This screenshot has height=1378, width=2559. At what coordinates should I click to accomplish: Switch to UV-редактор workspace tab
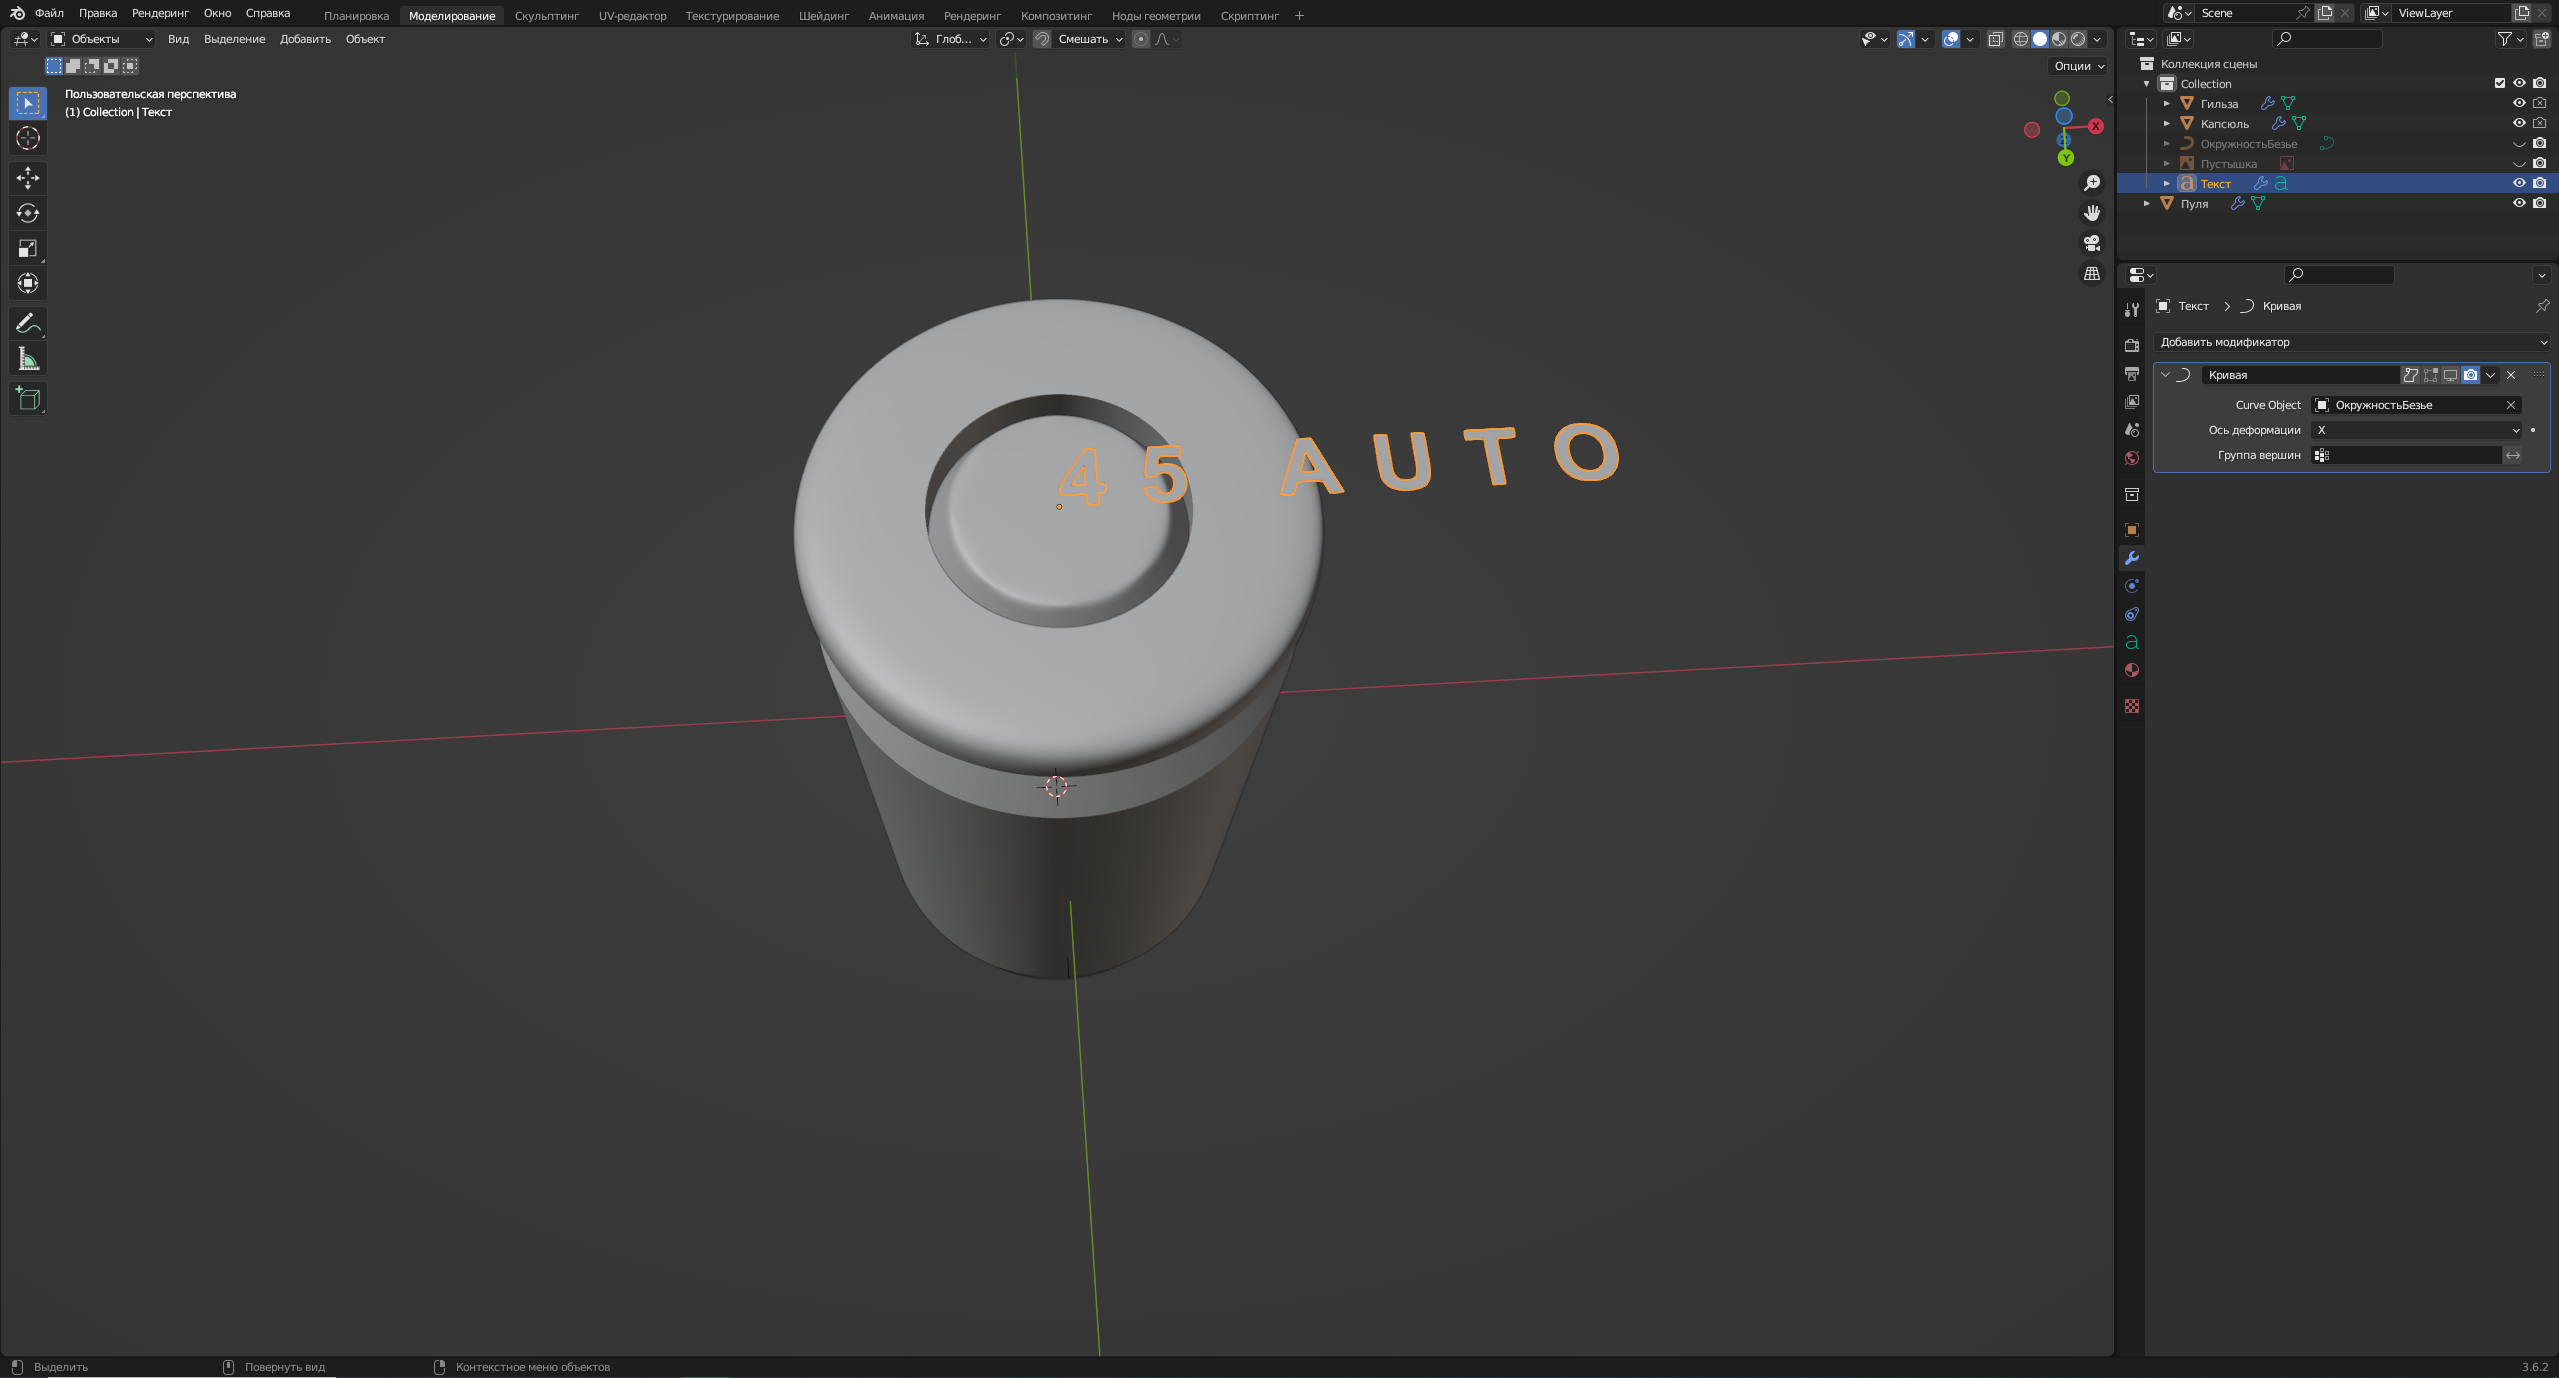coord(632,16)
